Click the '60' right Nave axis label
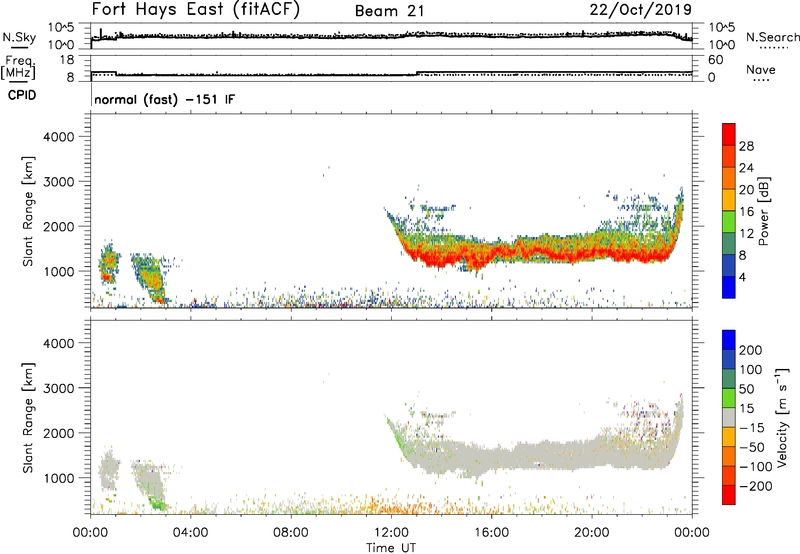Viewport: 800px width, 554px height. [715, 60]
